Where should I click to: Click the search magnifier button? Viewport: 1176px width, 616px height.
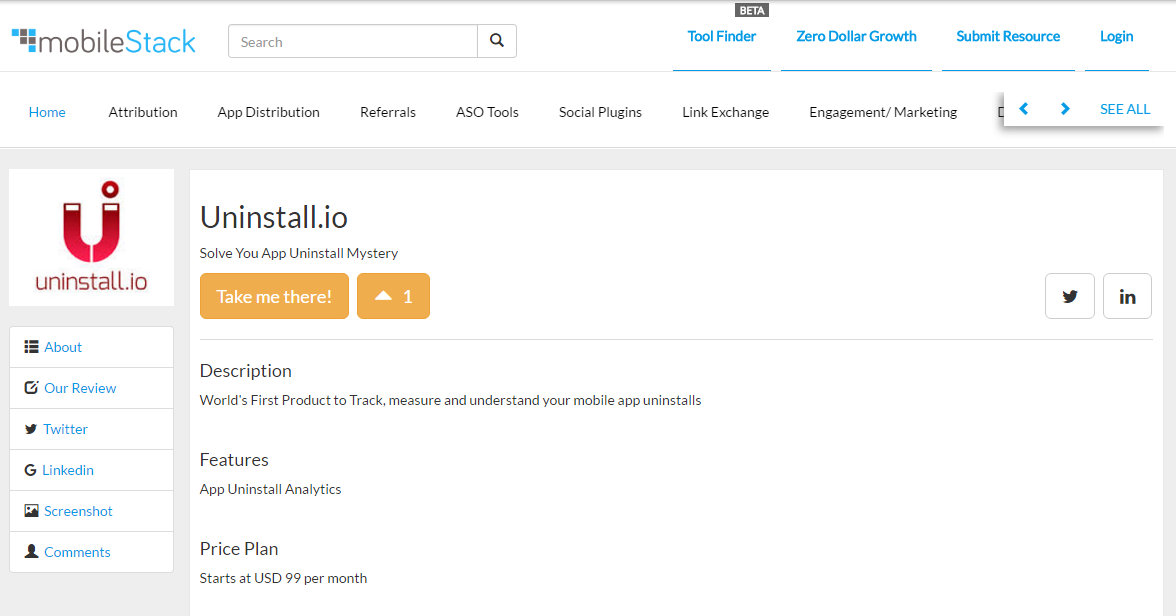pos(496,41)
